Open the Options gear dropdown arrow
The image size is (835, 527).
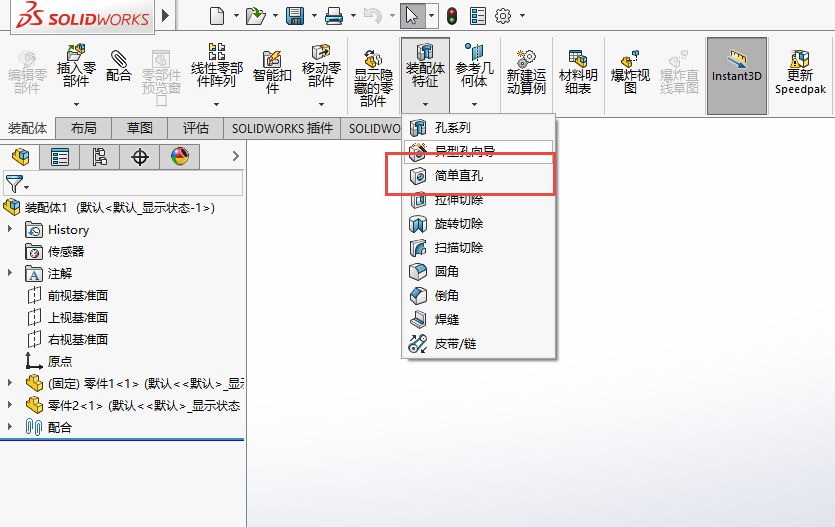522,15
